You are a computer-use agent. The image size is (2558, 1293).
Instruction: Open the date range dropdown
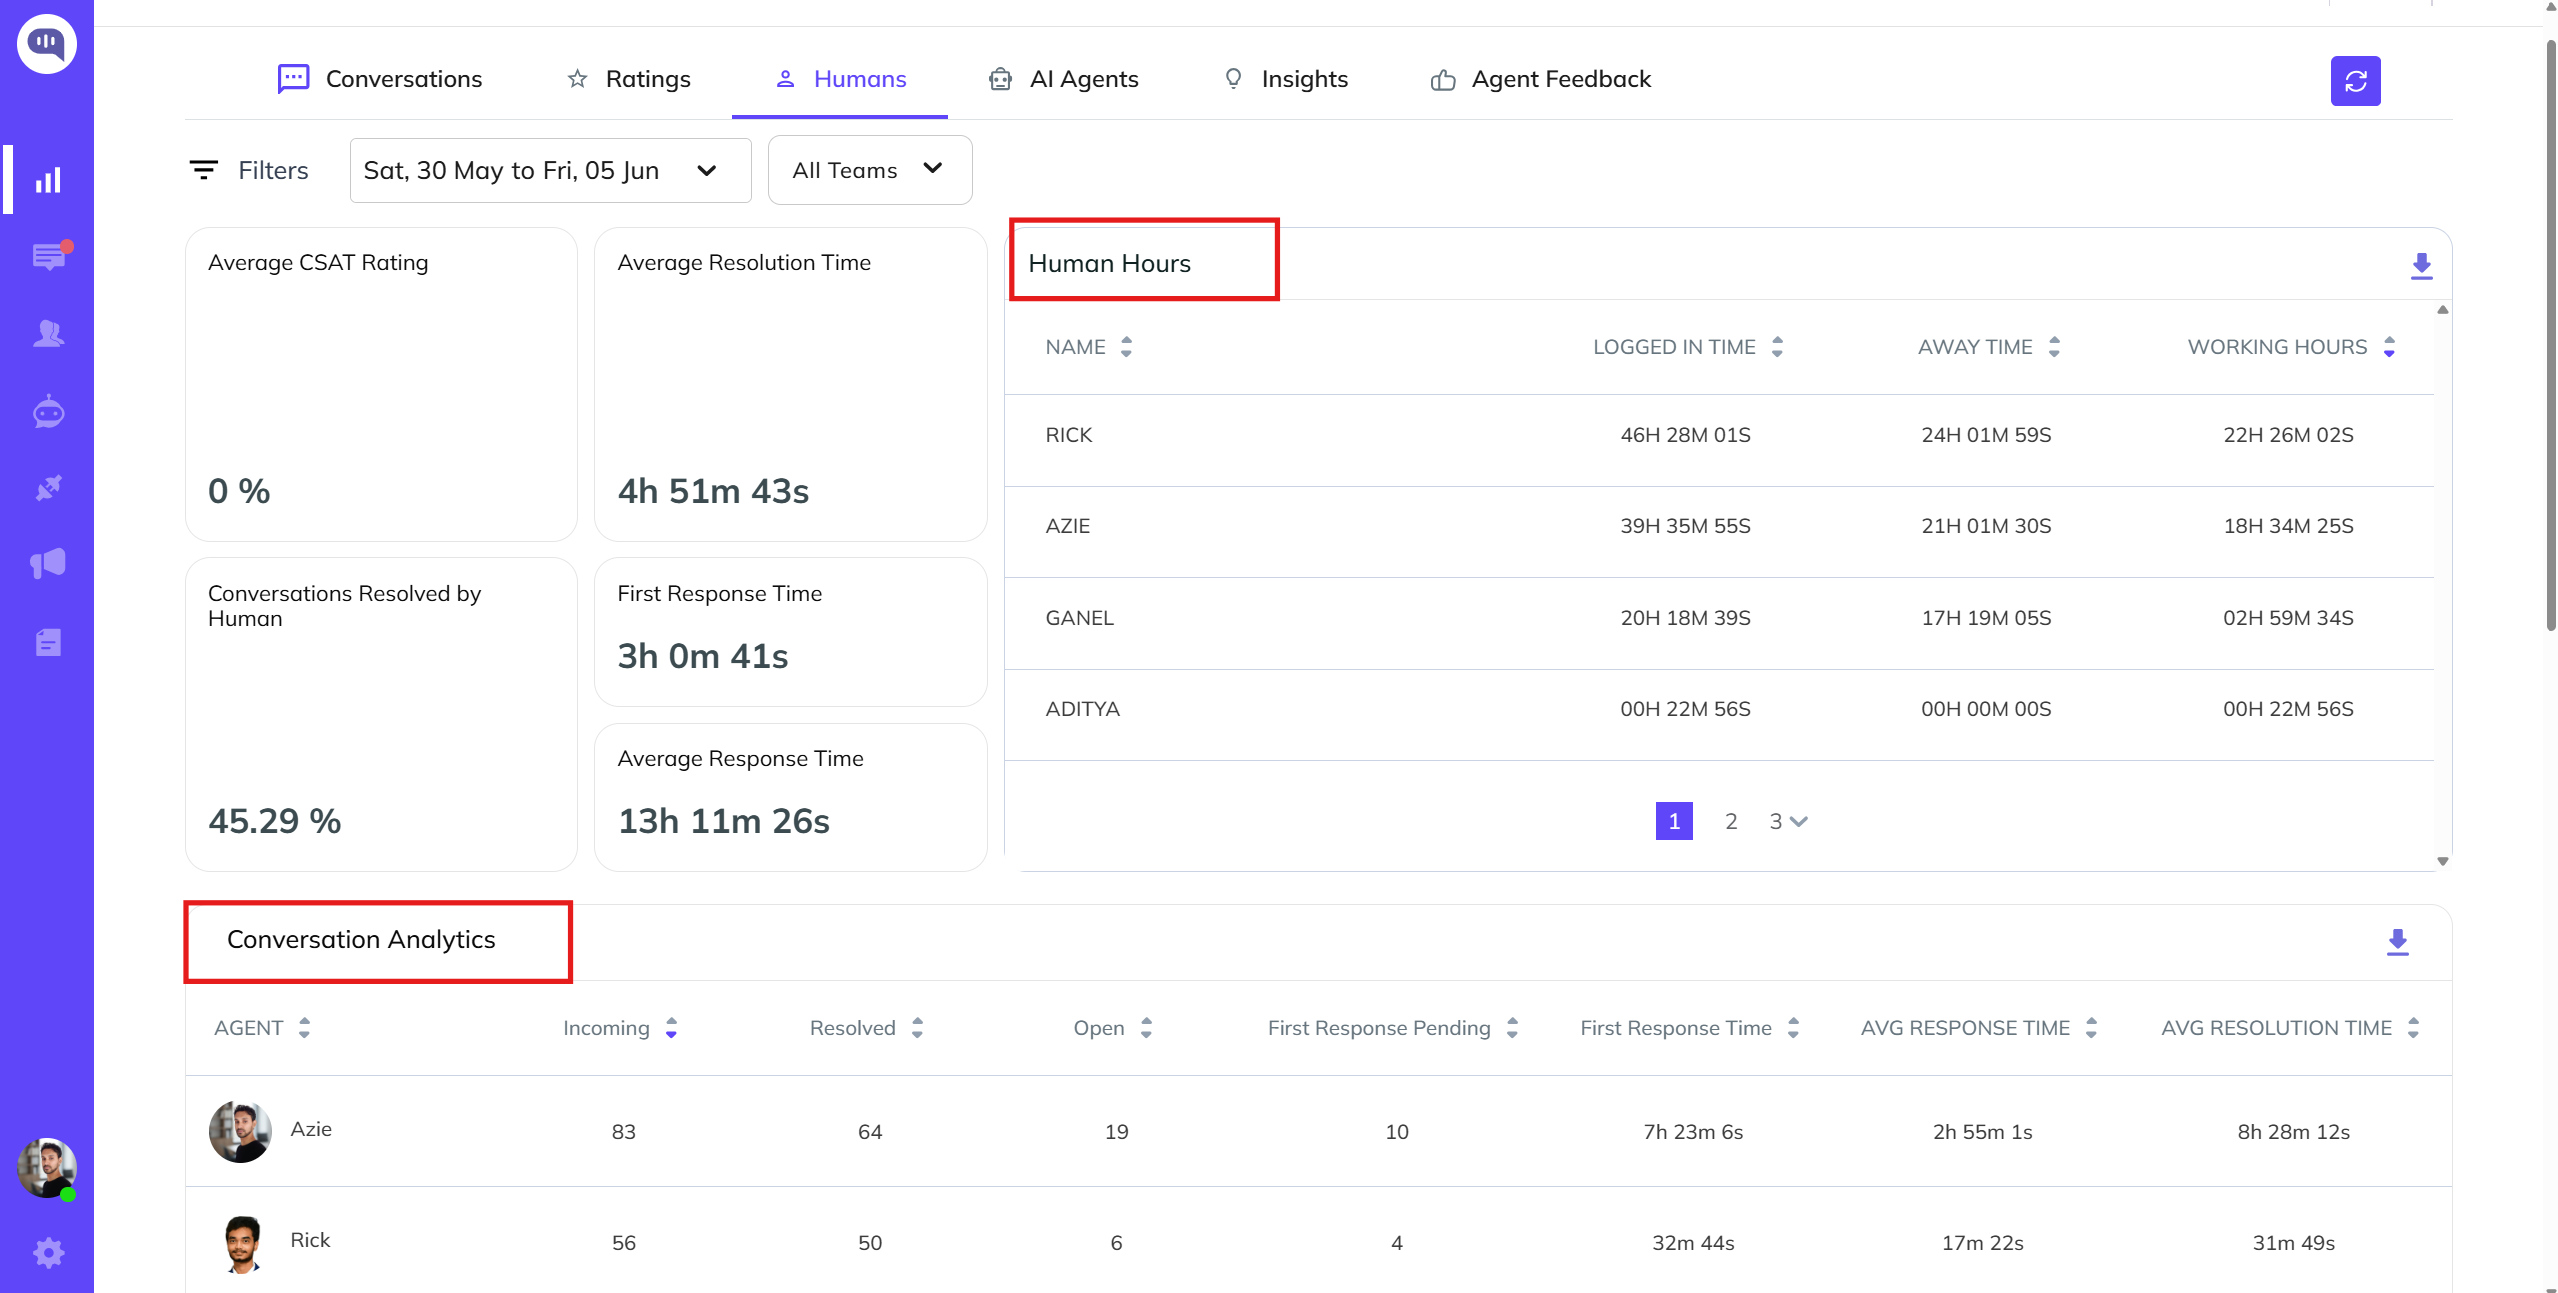(x=550, y=171)
